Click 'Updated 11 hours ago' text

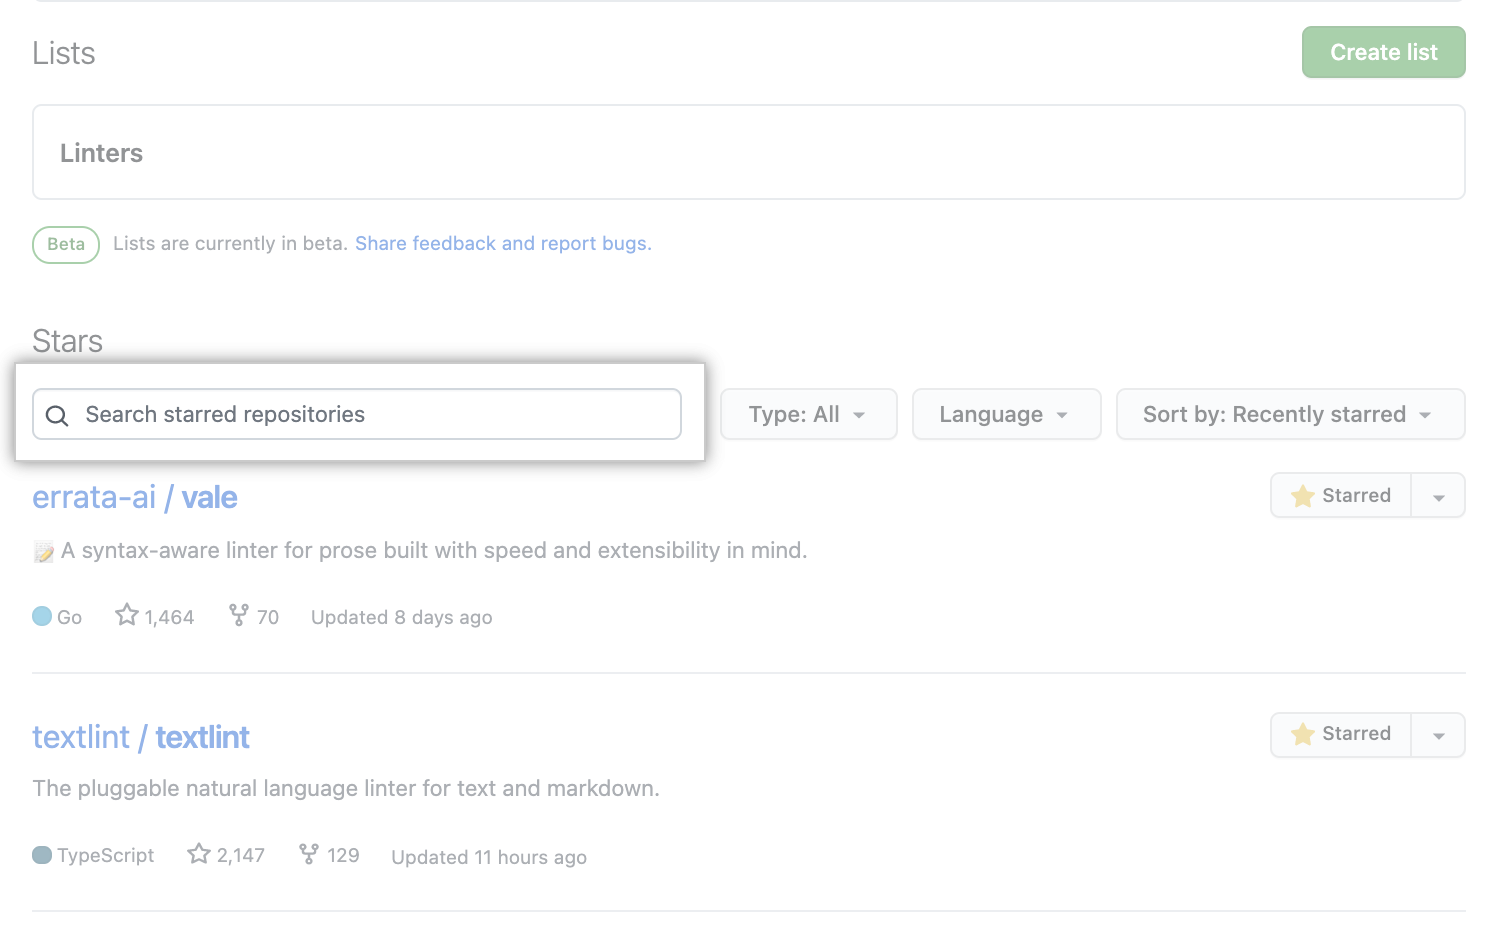click(x=489, y=857)
